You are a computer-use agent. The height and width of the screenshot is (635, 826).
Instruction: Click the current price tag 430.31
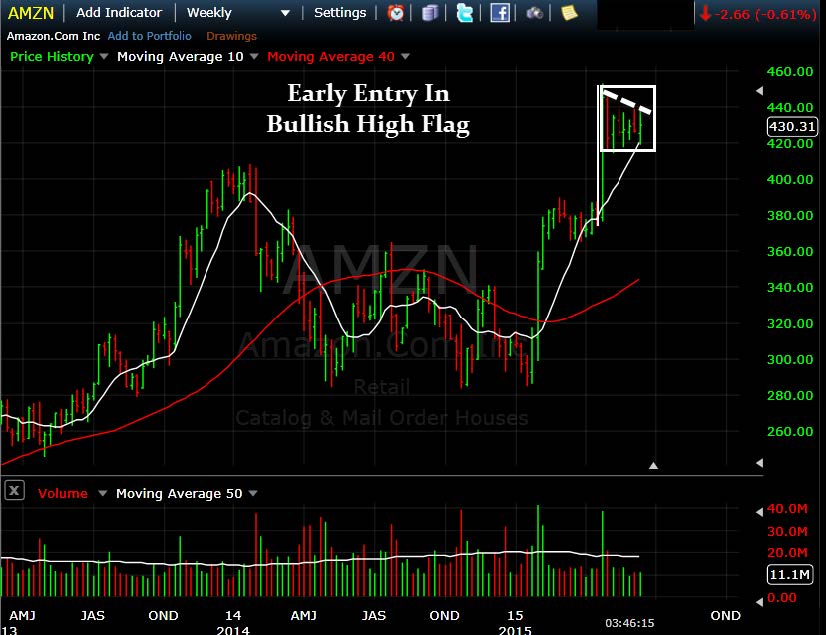pyautogui.click(x=792, y=126)
